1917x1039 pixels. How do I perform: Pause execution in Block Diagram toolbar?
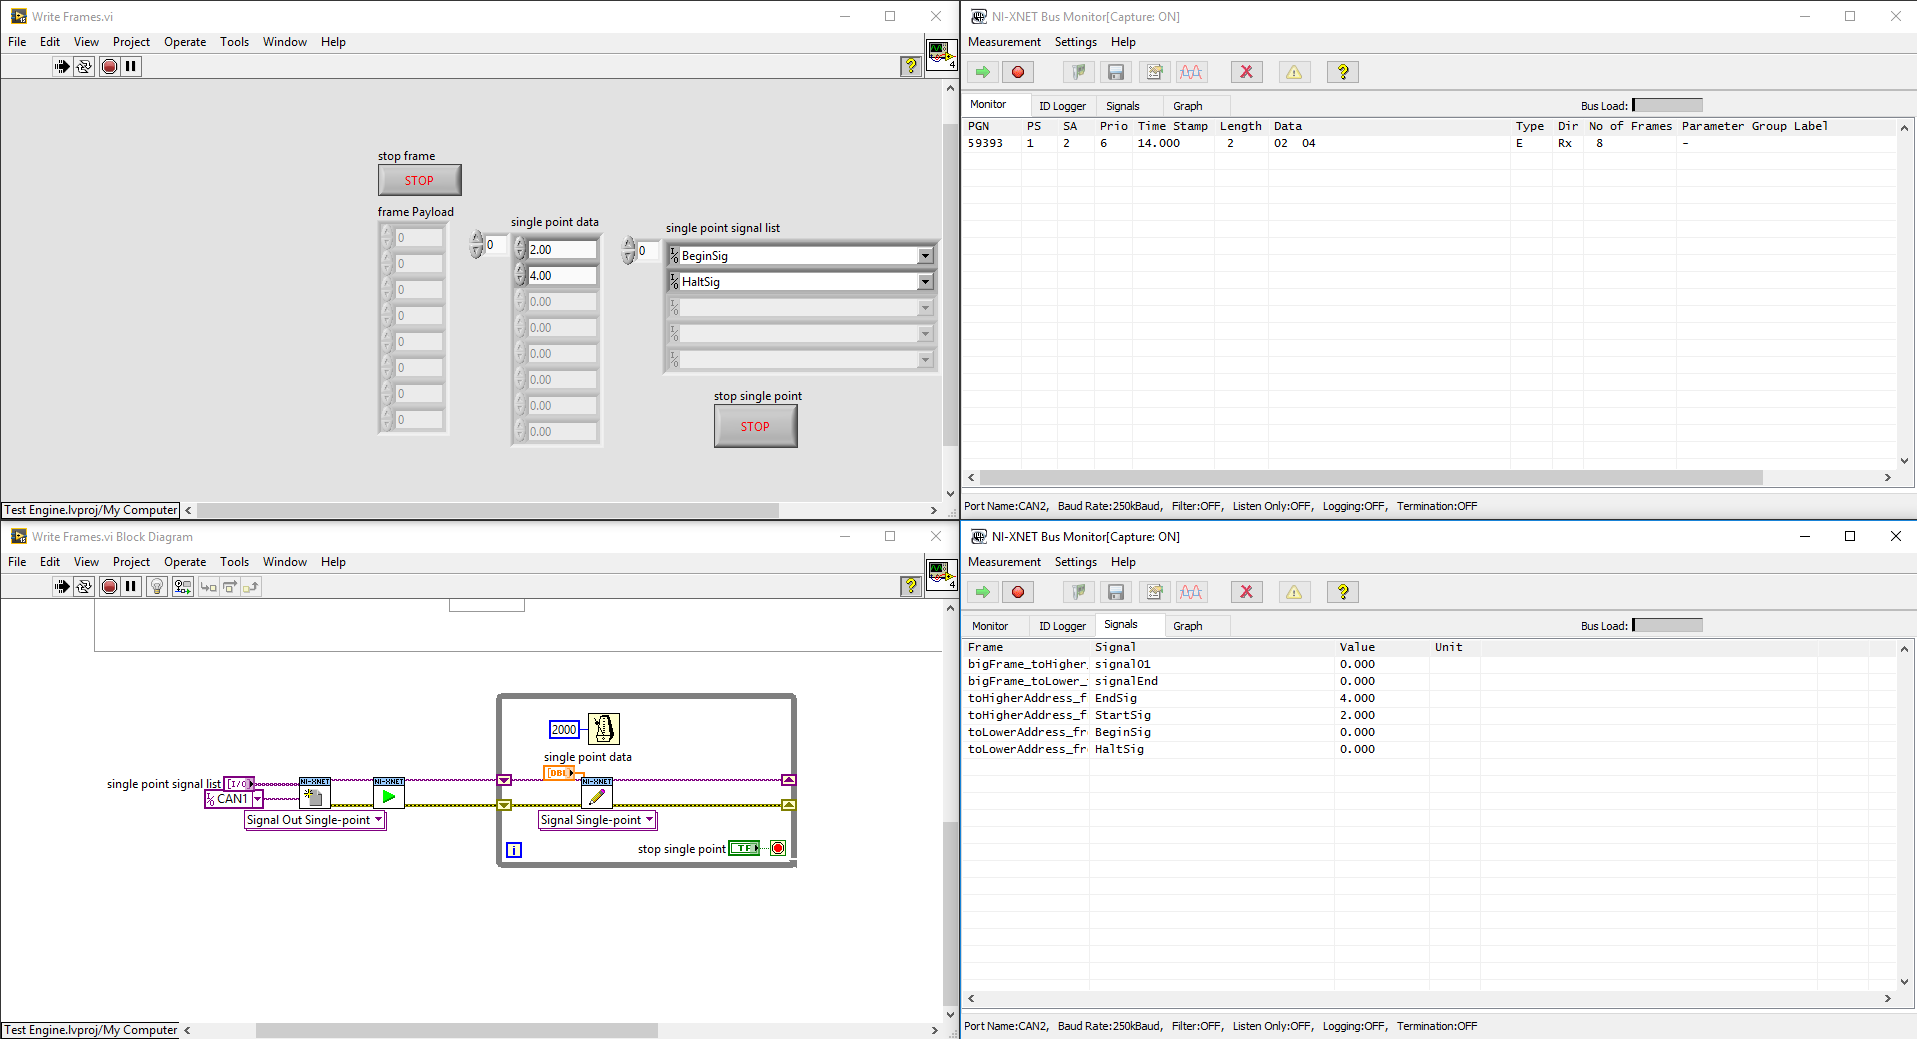coord(131,586)
